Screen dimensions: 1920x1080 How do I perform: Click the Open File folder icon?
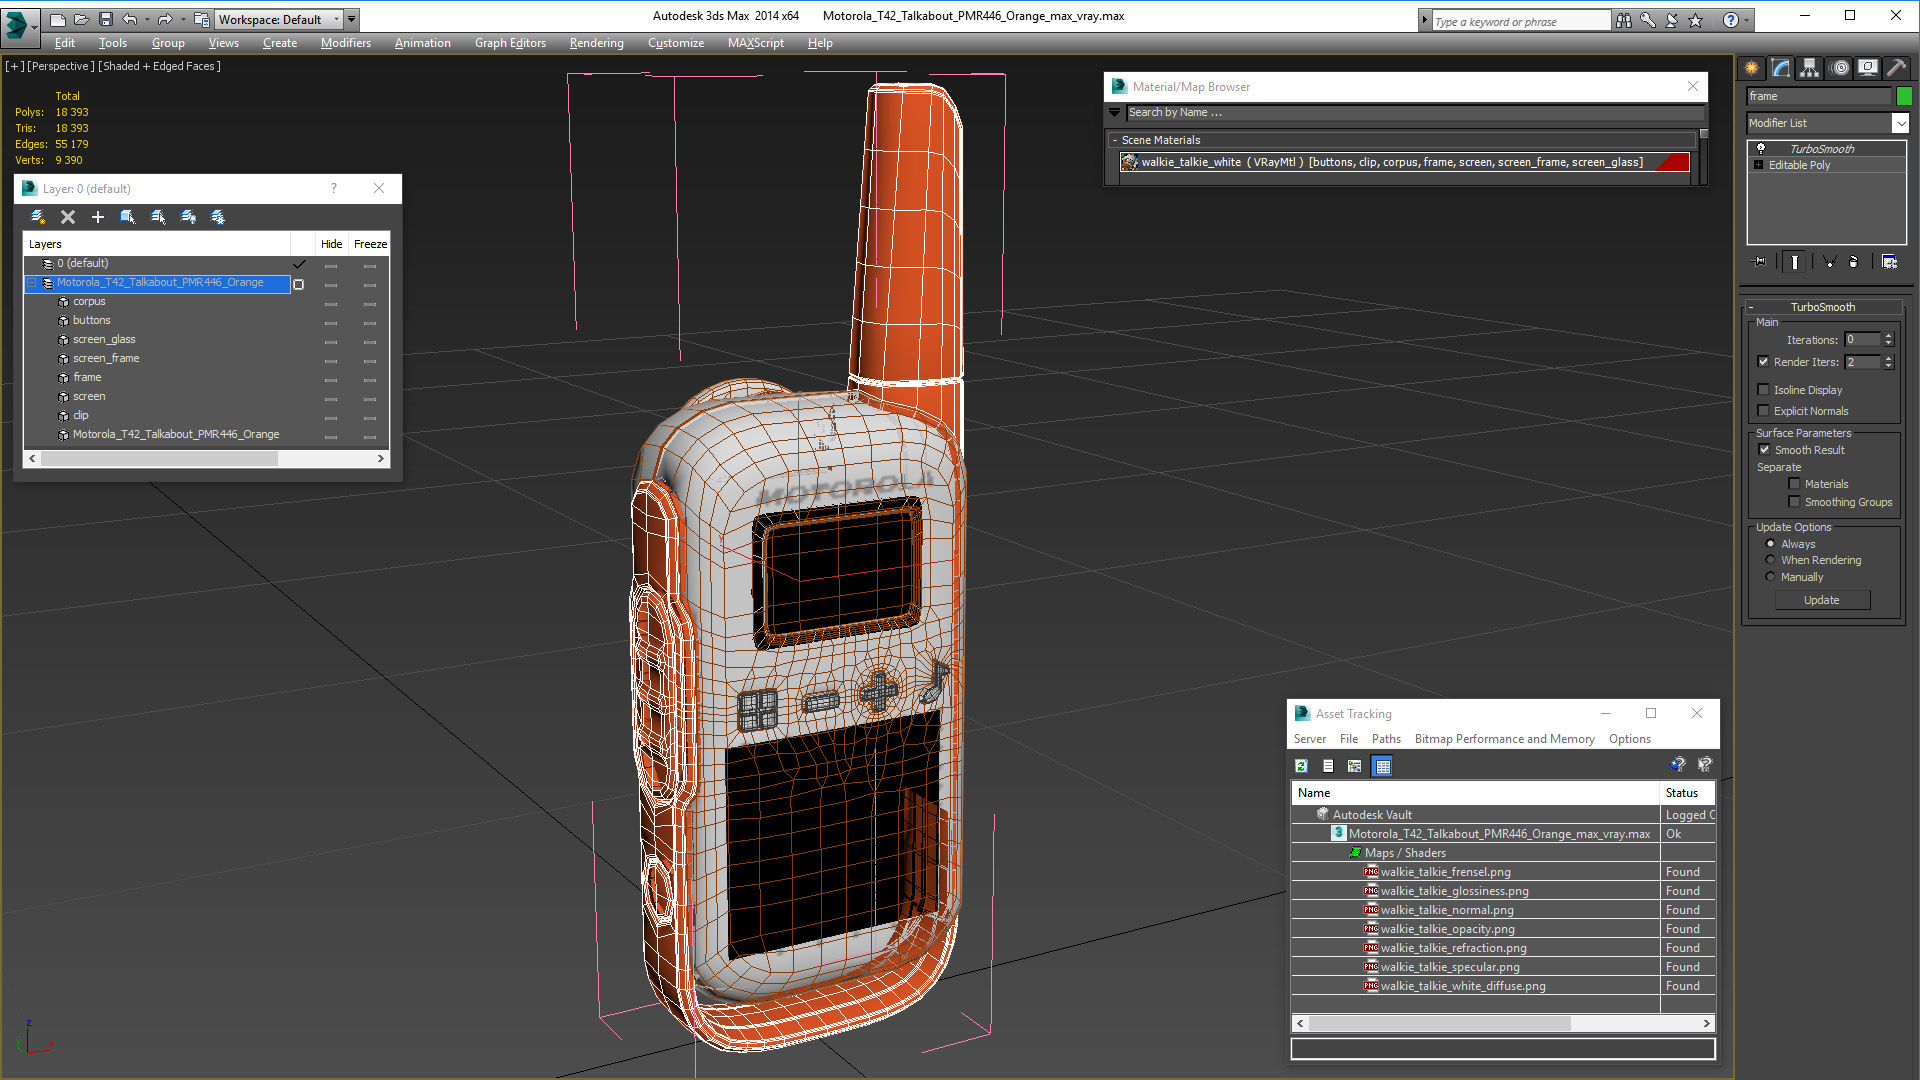tap(82, 19)
